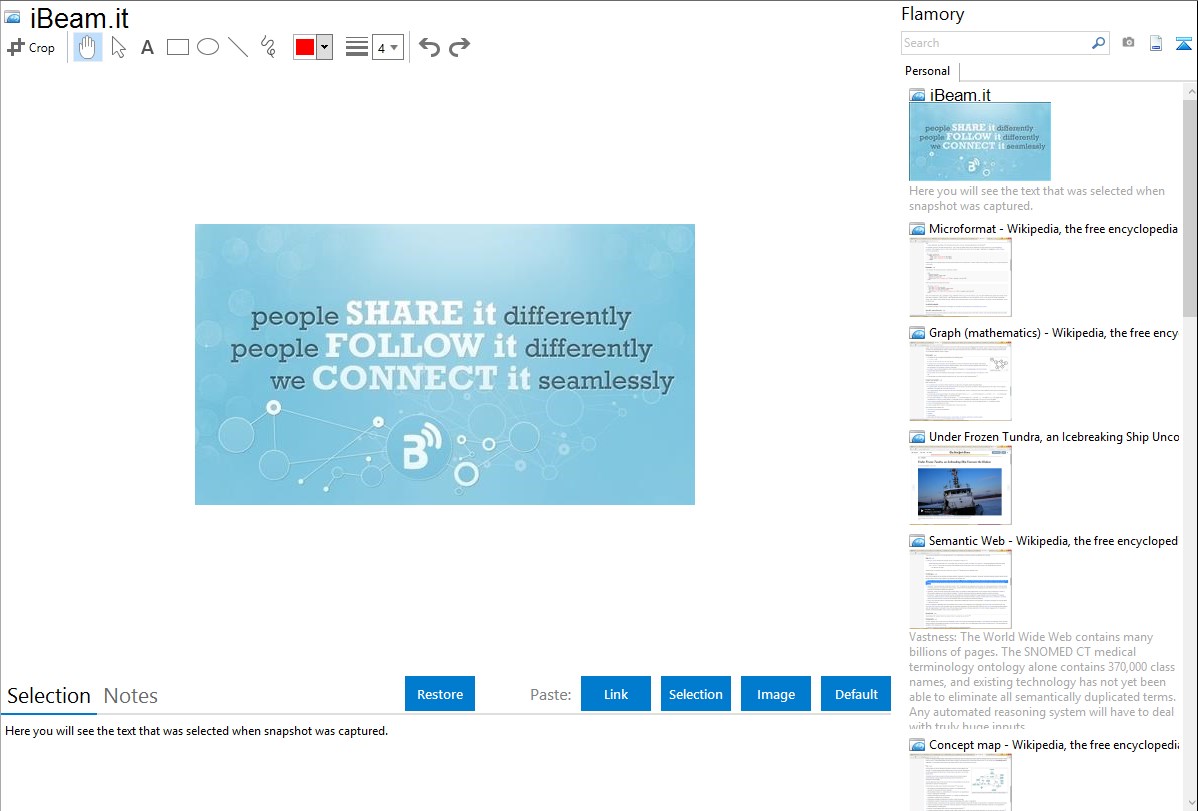Click the scroll up arrow in sidebar
The image size is (1198, 811).
pyautogui.click(x=1190, y=91)
